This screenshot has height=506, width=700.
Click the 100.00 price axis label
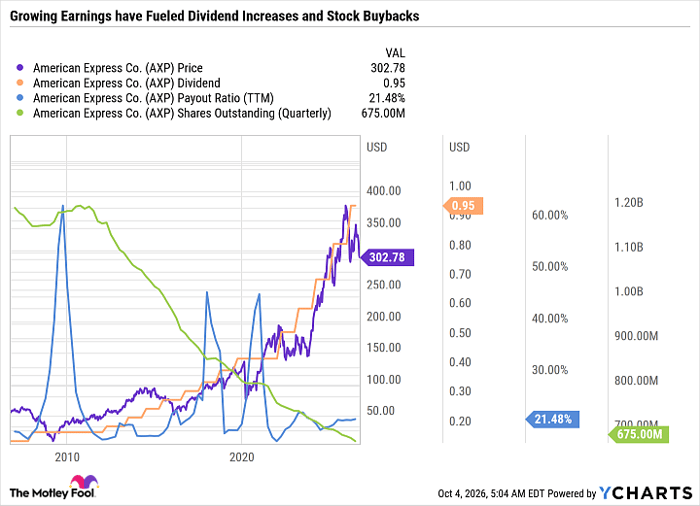coord(383,380)
